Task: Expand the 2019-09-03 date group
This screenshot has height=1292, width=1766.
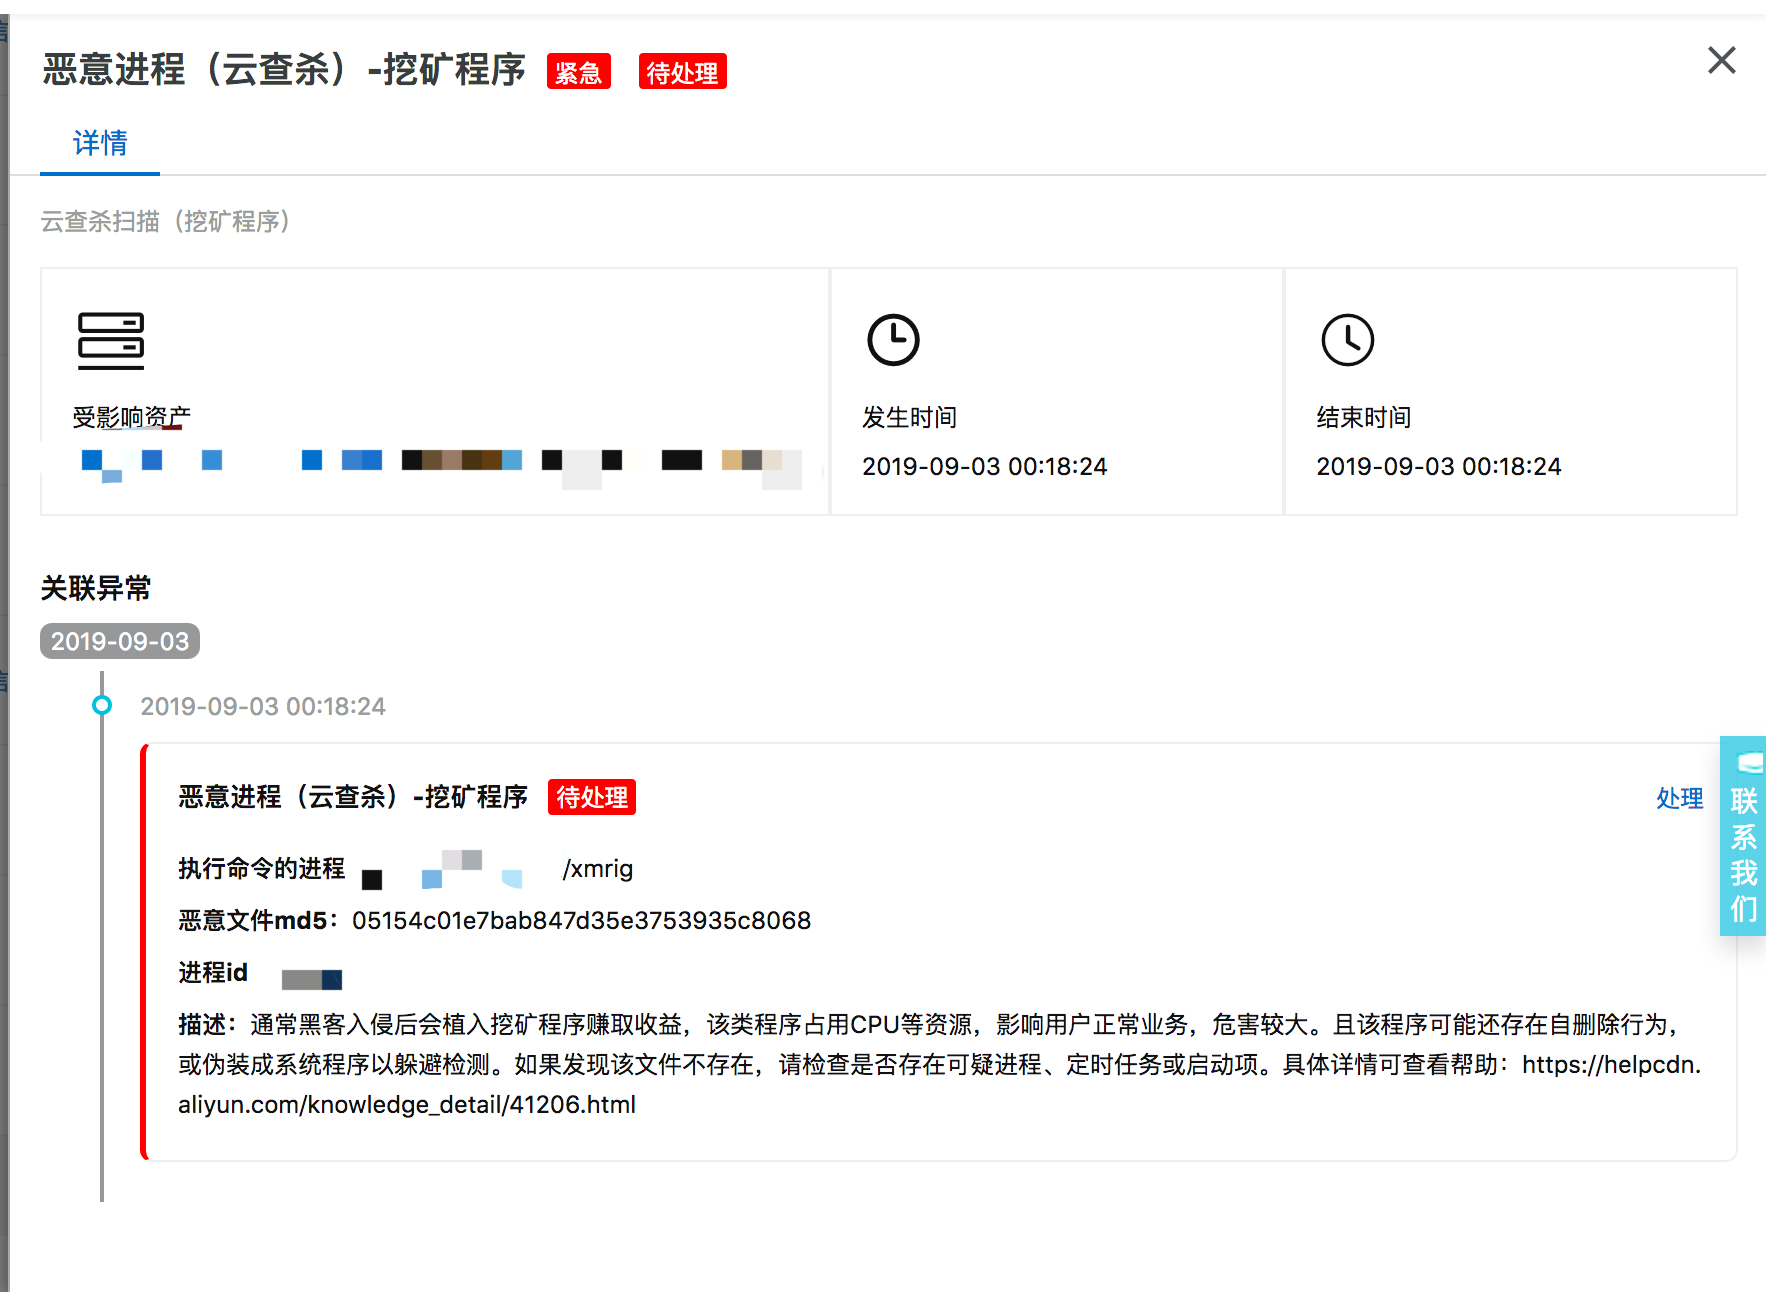Action: [x=119, y=641]
